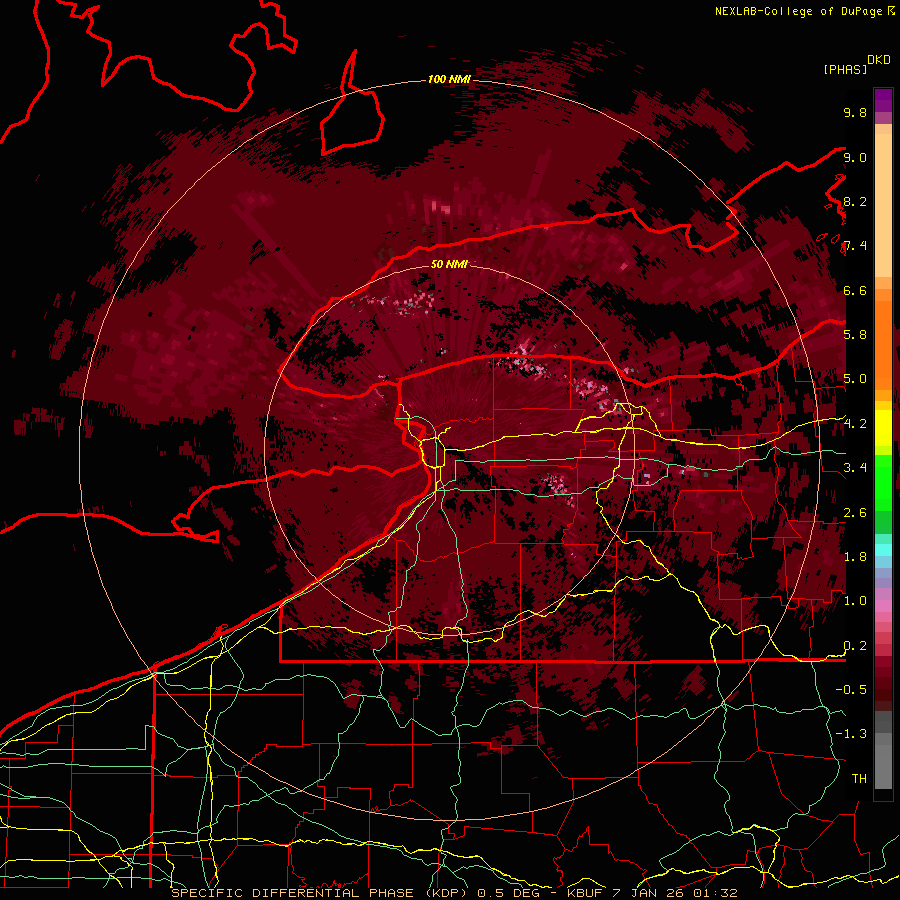
Task: Click the yellow segment of the color scale
Action: pos(883,428)
